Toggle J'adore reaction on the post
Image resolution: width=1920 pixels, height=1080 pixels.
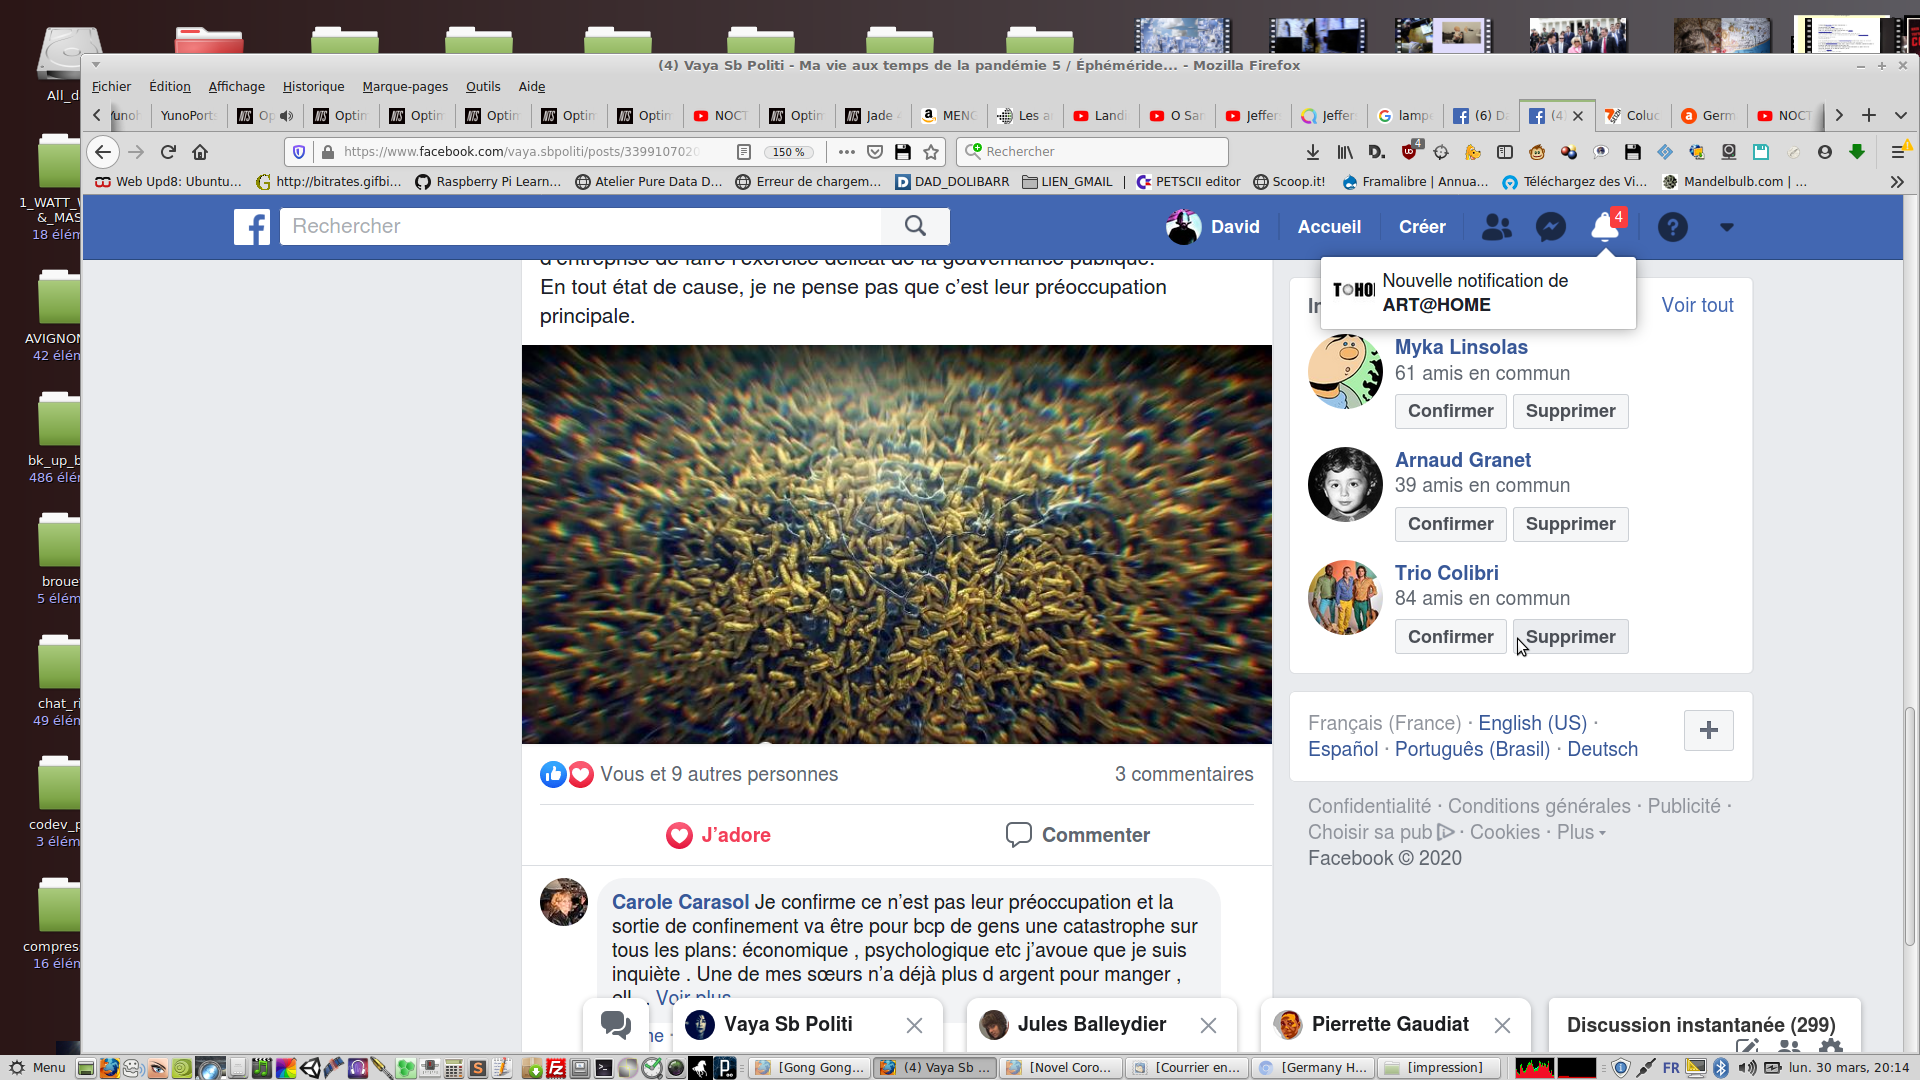click(718, 835)
